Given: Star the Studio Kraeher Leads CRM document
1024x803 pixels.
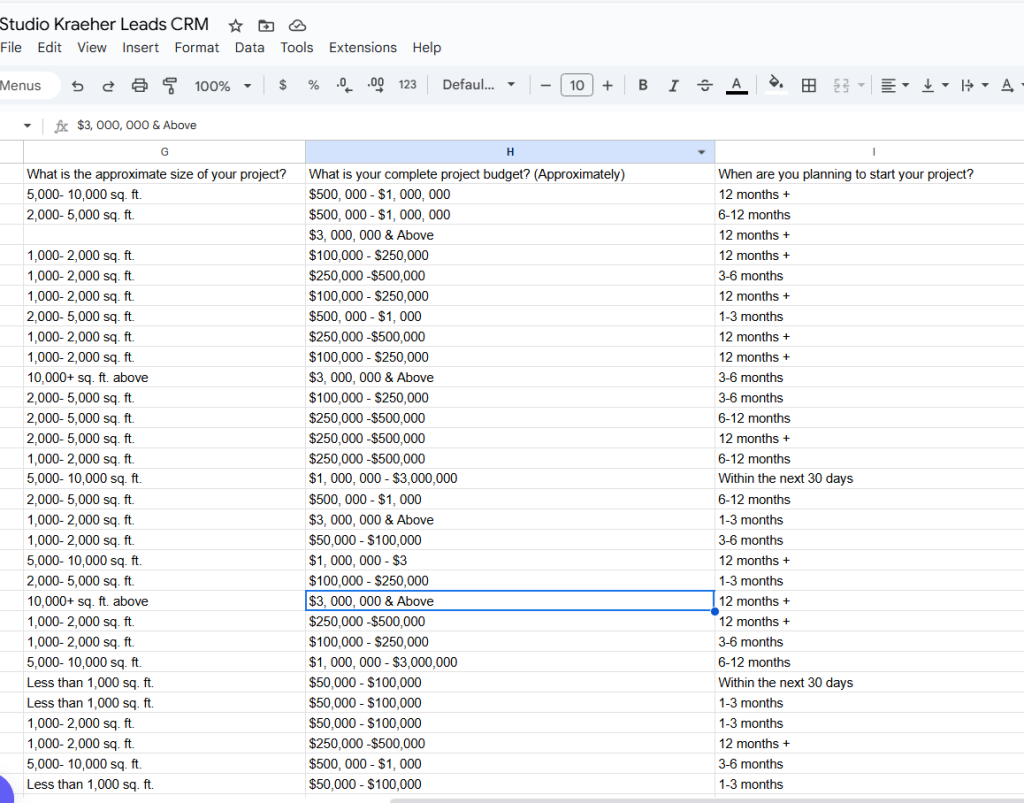Looking at the screenshot, I should coord(235,25).
